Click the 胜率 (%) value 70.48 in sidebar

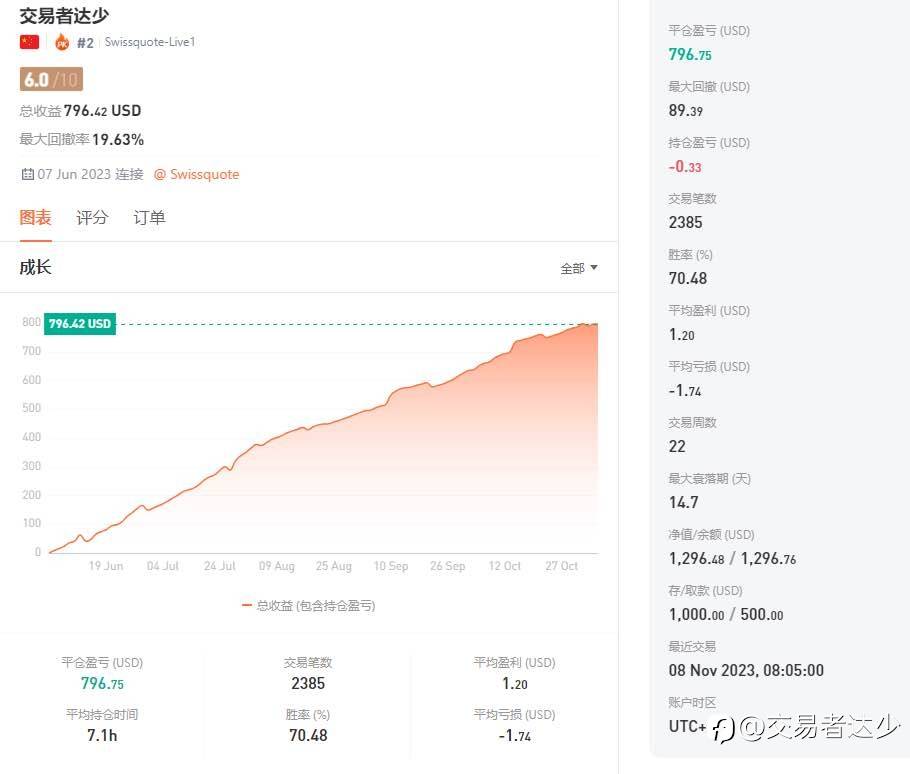tap(688, 278)
